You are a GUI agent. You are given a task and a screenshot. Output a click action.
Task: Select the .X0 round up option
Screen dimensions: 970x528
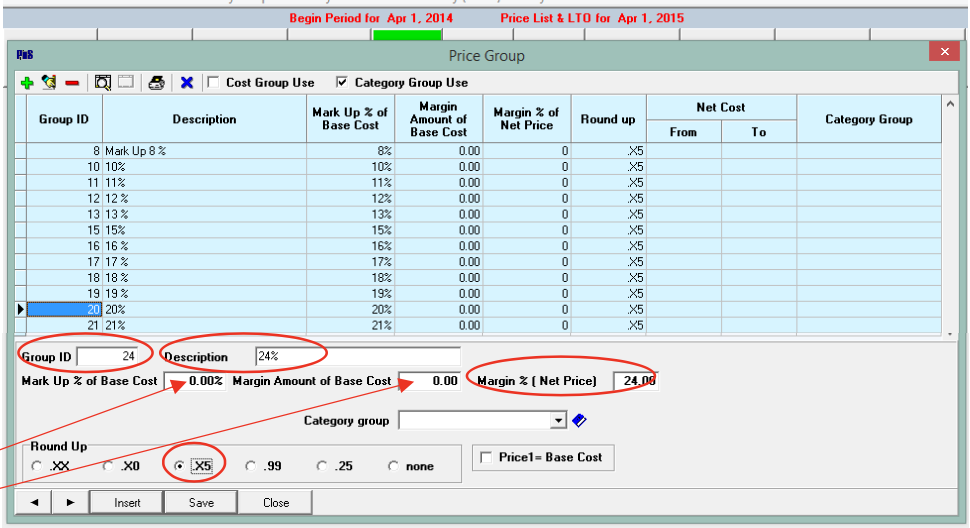108,466
